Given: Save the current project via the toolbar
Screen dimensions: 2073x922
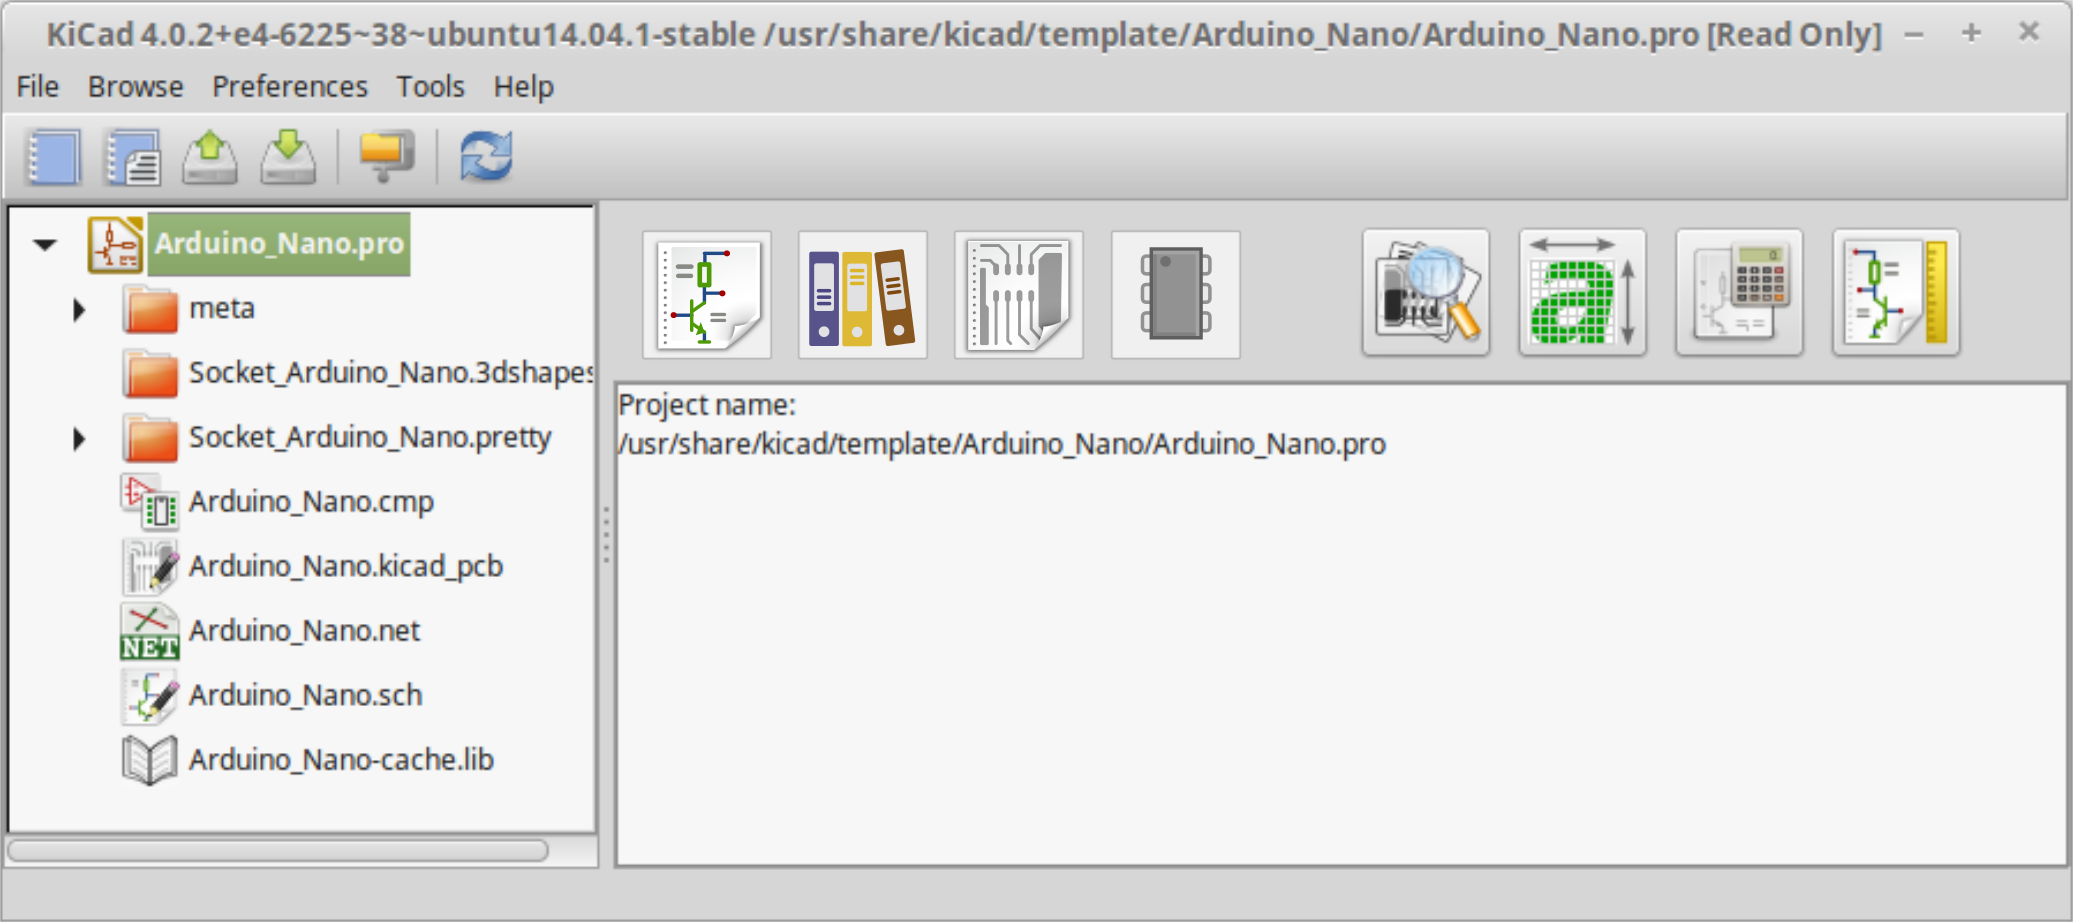Looking at the screenshot, I should 288,157.
